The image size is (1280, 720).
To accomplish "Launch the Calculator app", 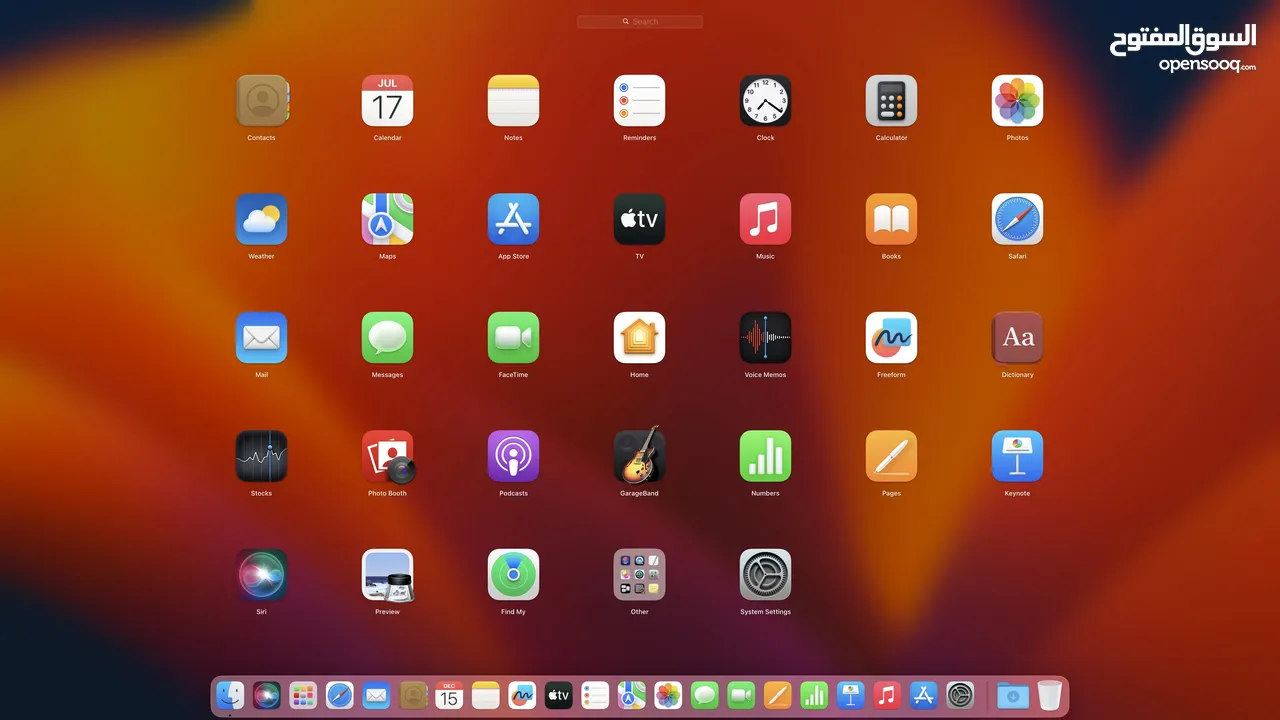I will click(x=891, y=100).
